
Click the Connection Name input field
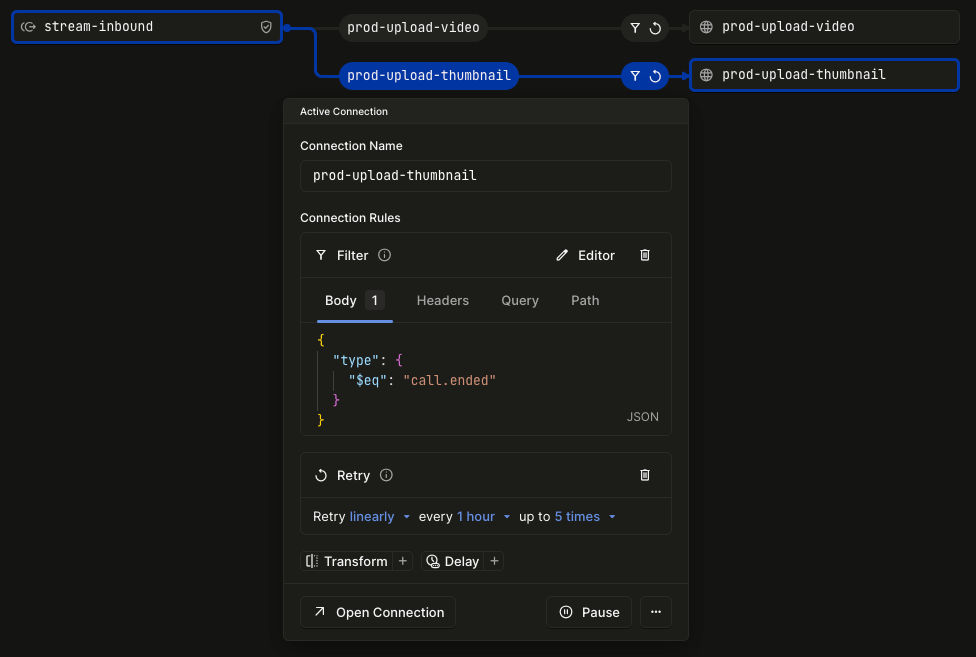485,175
